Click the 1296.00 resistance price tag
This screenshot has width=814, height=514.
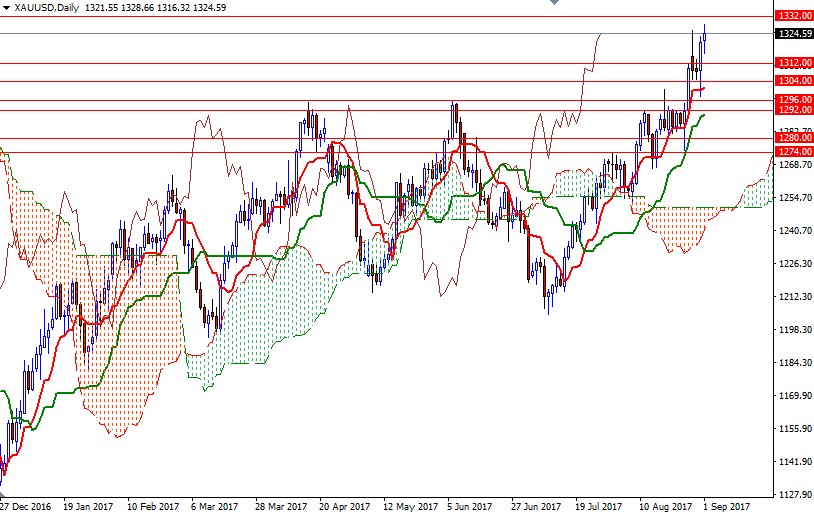click(x=793, y=100)
